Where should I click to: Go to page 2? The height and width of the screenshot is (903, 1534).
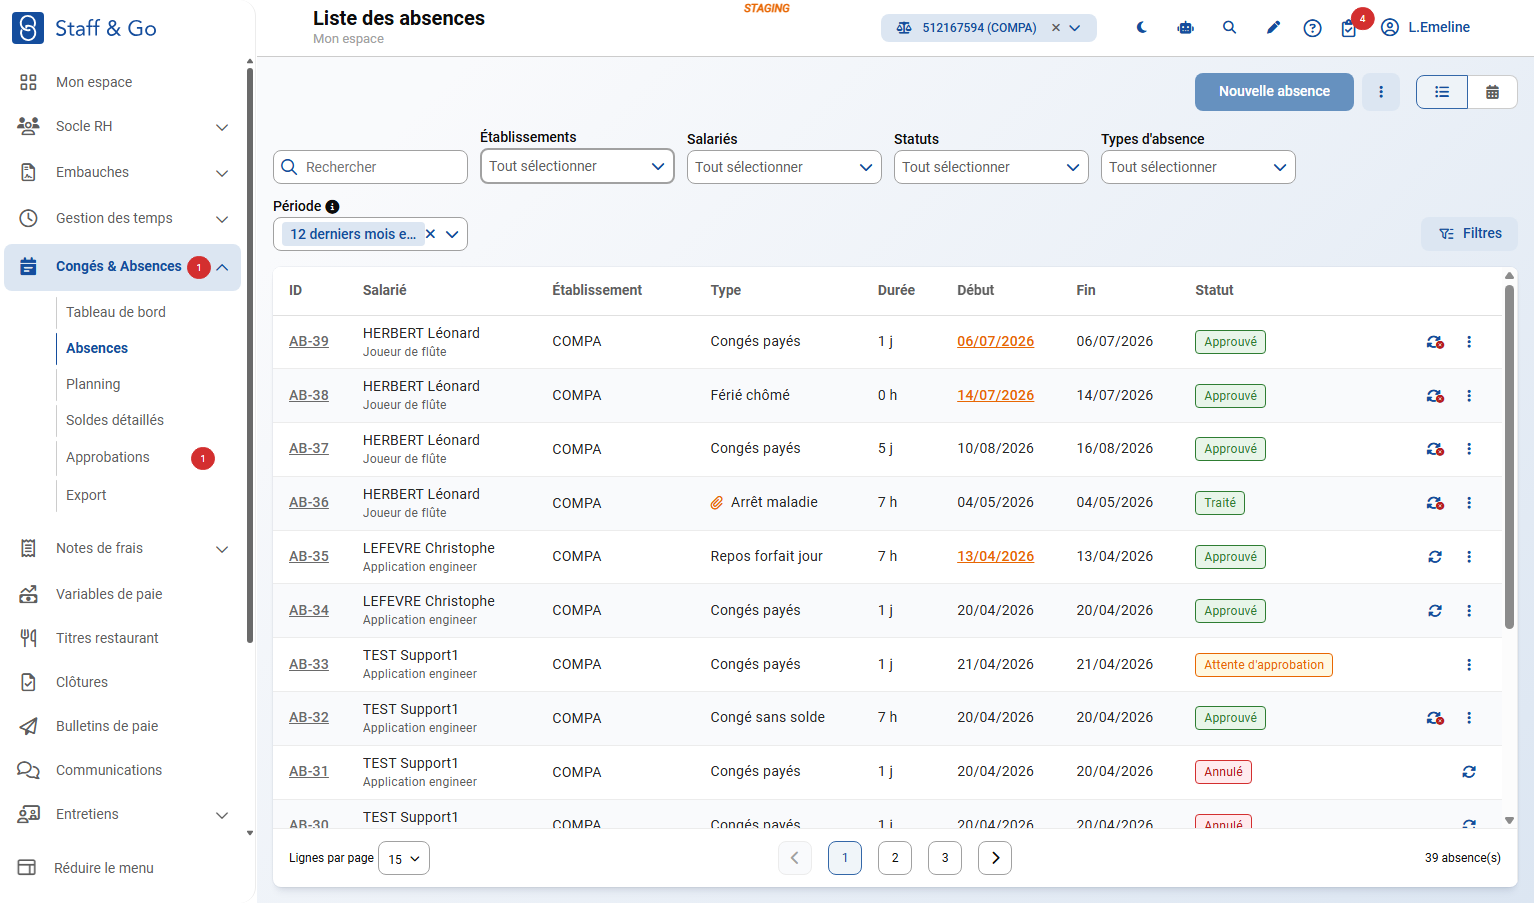tap(895, 858)
